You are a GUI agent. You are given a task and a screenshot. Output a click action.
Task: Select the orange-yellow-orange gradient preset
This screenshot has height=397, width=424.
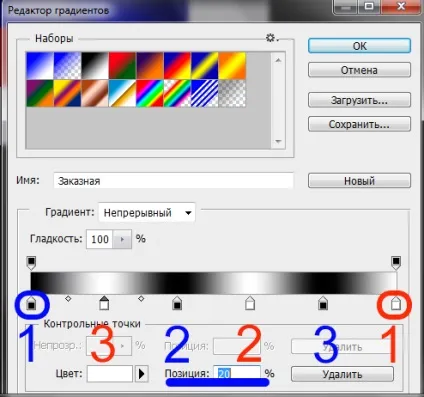click(232, 66)
